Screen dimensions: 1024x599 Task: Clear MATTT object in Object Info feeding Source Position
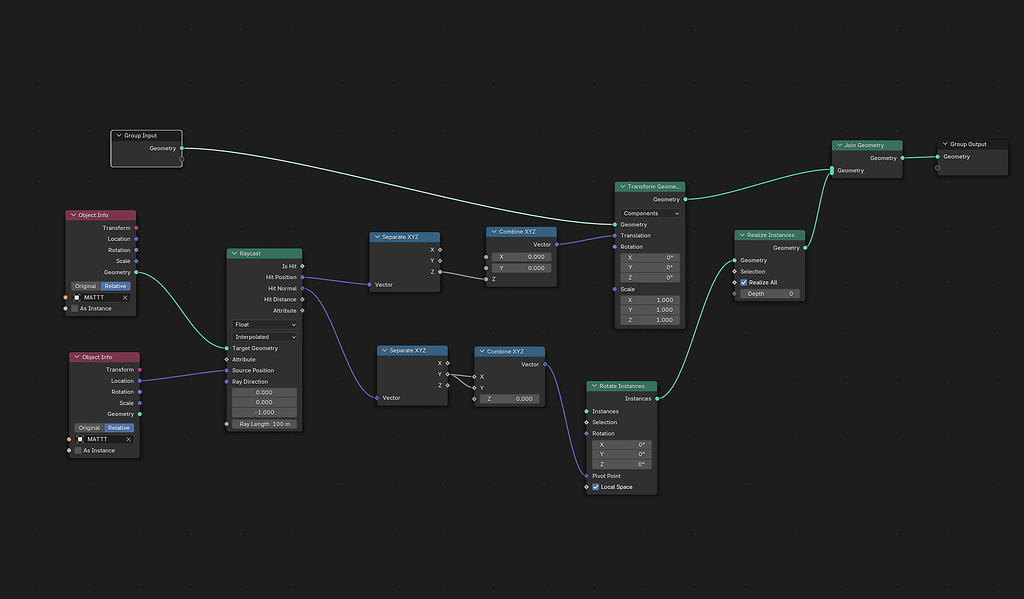coord(128,439)
